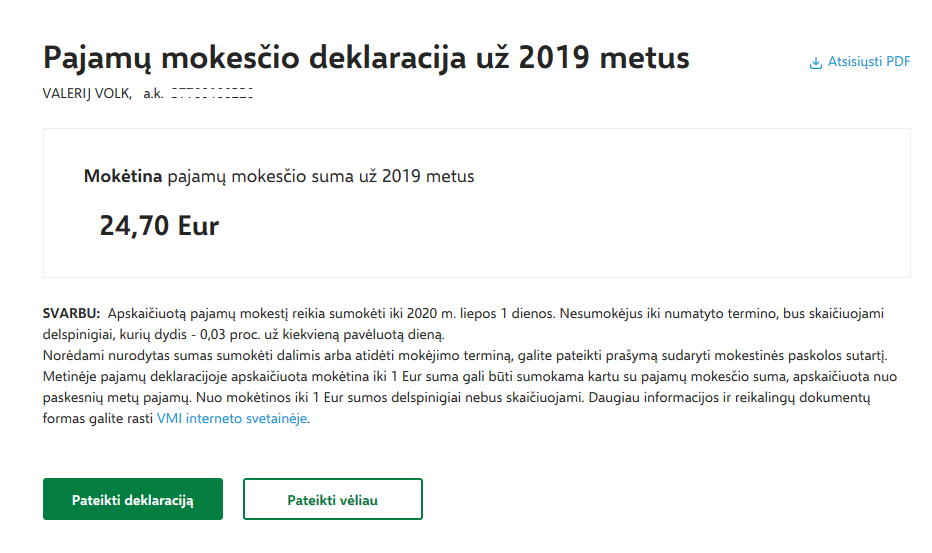Select the bold Mokėtina label

[x=123, y=177]
